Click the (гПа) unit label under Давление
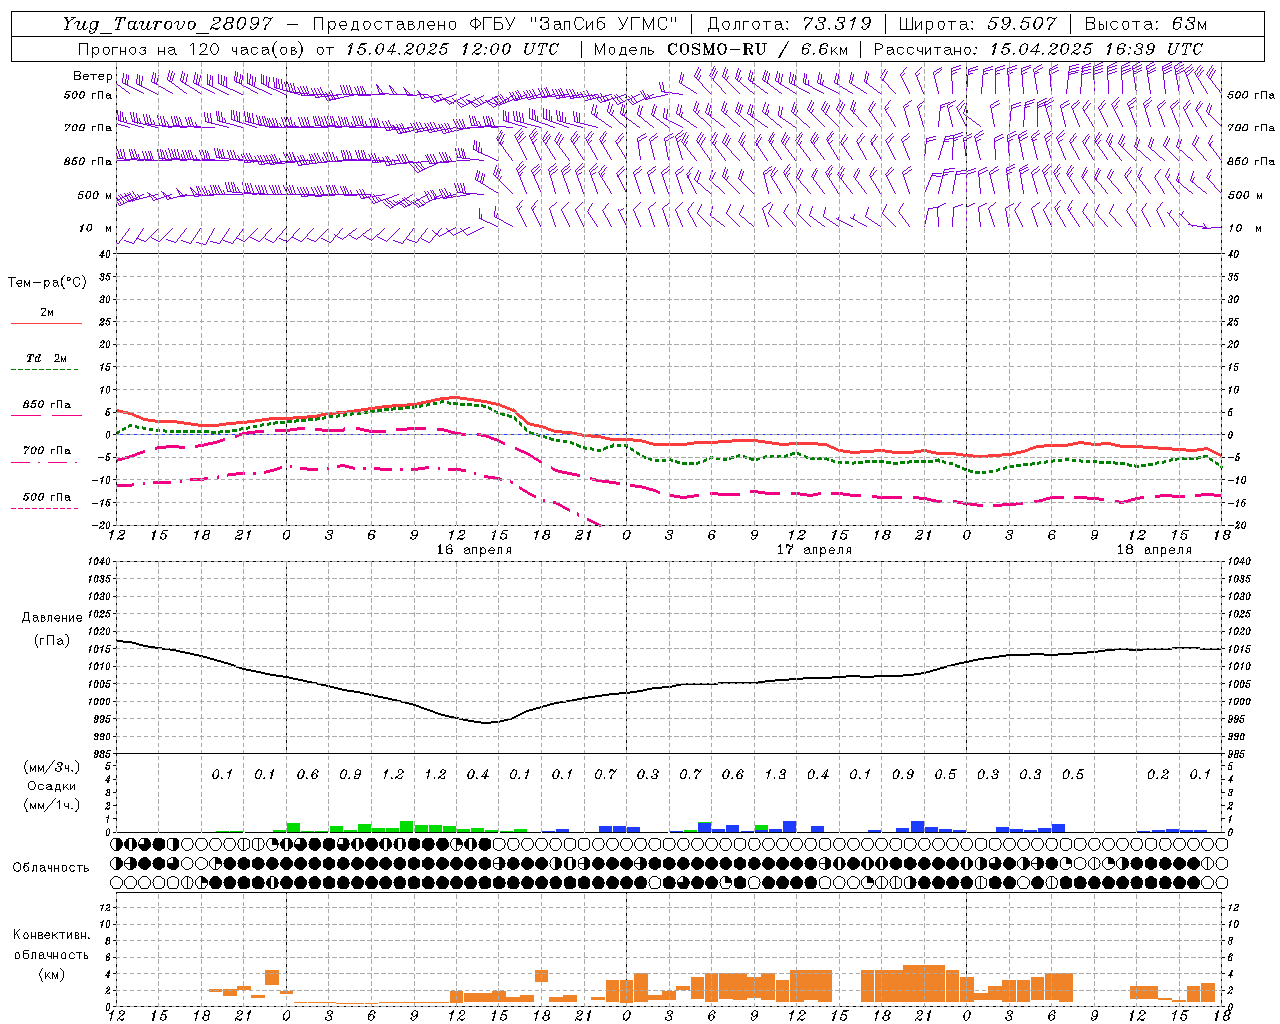The width and height of the screenshot is (1280, 1024). pos(52,641)
